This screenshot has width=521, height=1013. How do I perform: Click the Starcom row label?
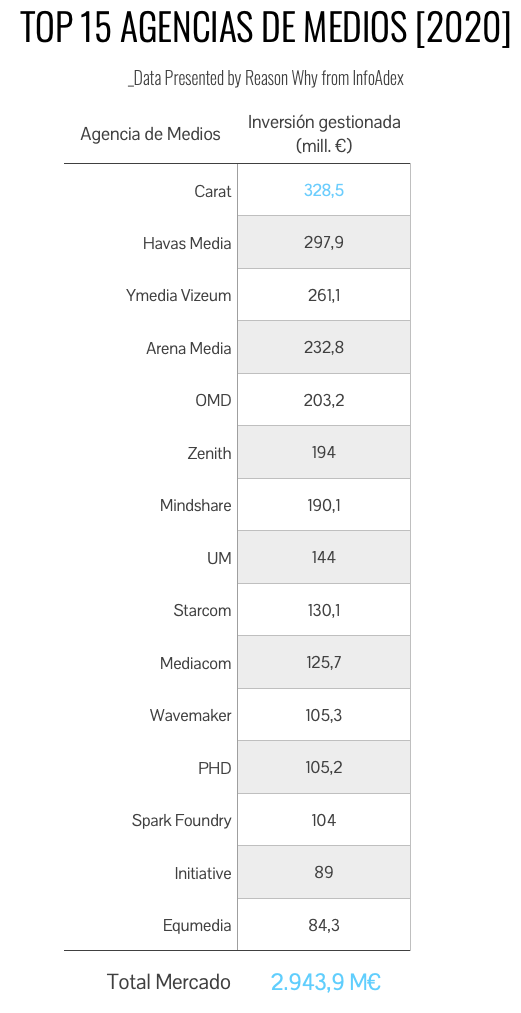[x=202, y=611]
